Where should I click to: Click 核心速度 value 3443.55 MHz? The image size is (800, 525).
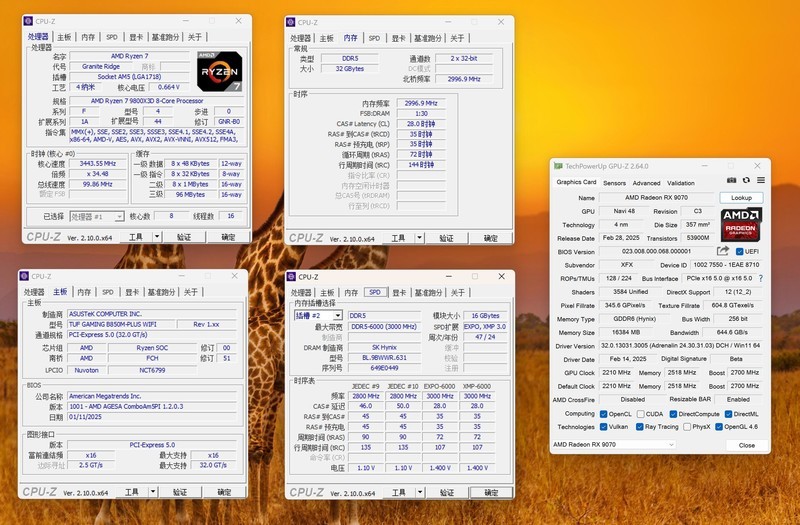click(97, 163)
